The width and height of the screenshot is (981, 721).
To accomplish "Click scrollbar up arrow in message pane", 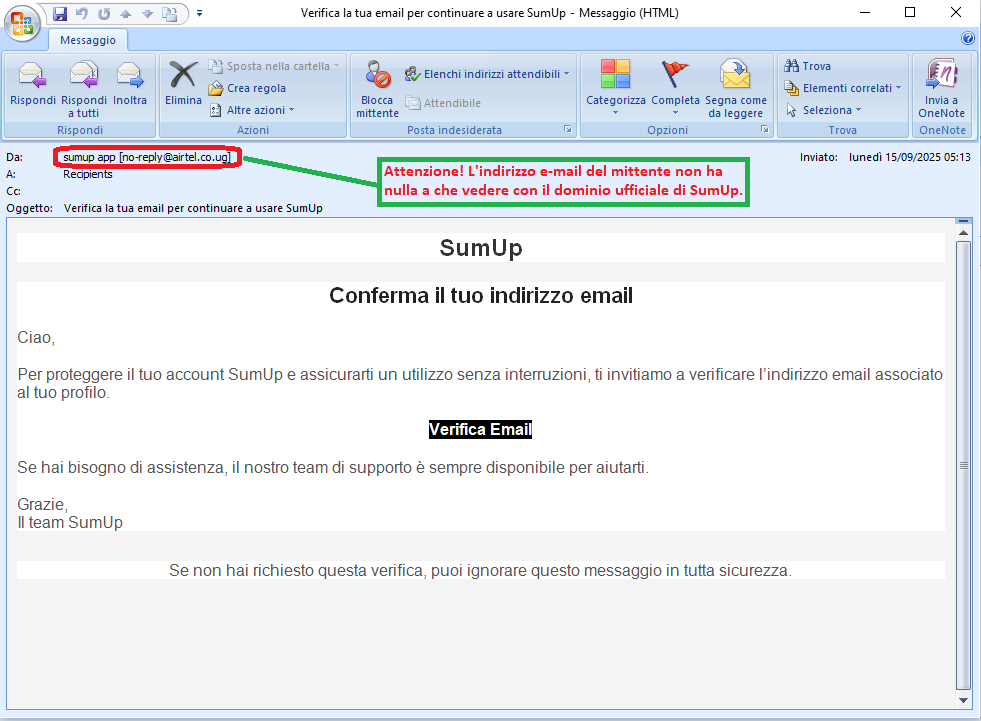I will pos(963,233).
